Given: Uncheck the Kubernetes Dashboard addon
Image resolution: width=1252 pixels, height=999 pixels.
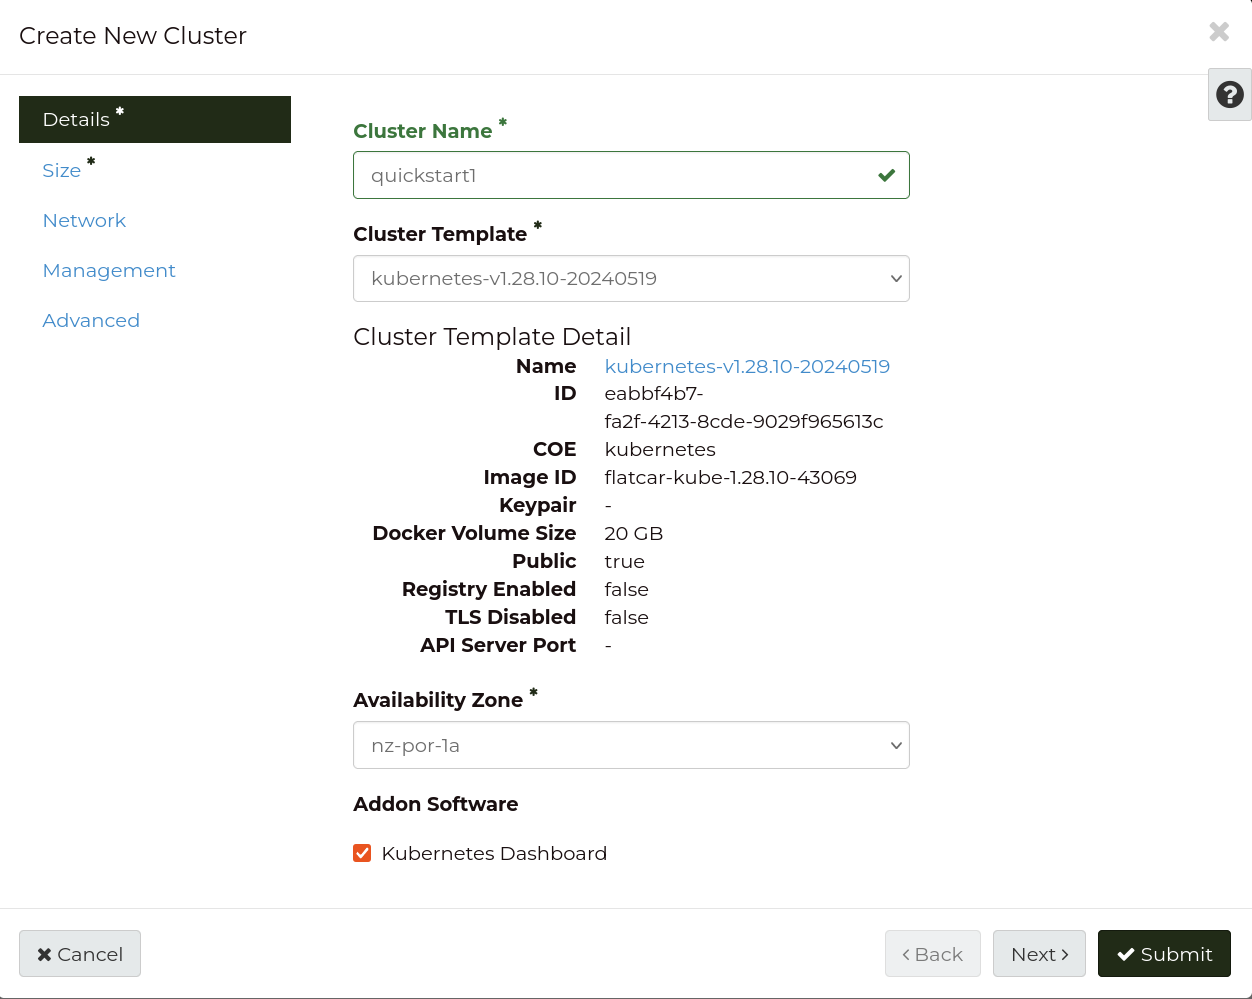Looking at the screenshot, I should [362, 853].
